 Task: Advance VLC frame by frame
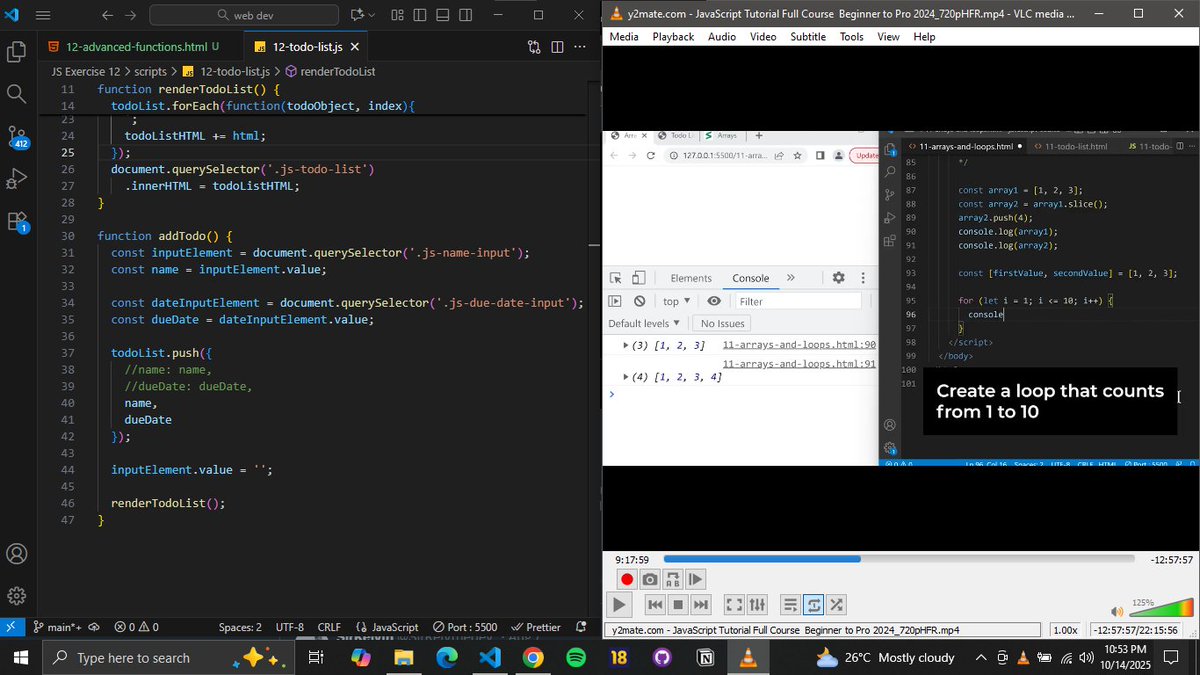click(x=696, y=579)
